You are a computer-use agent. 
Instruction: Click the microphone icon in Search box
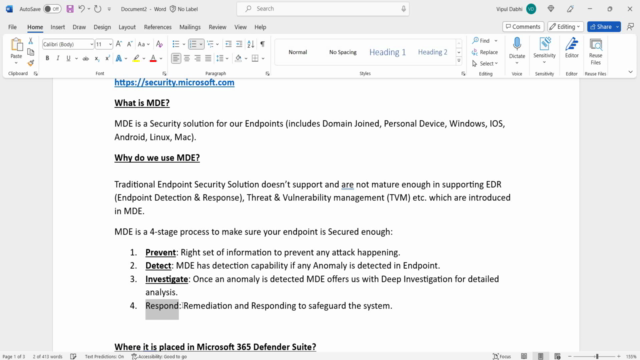click(403, 9)
